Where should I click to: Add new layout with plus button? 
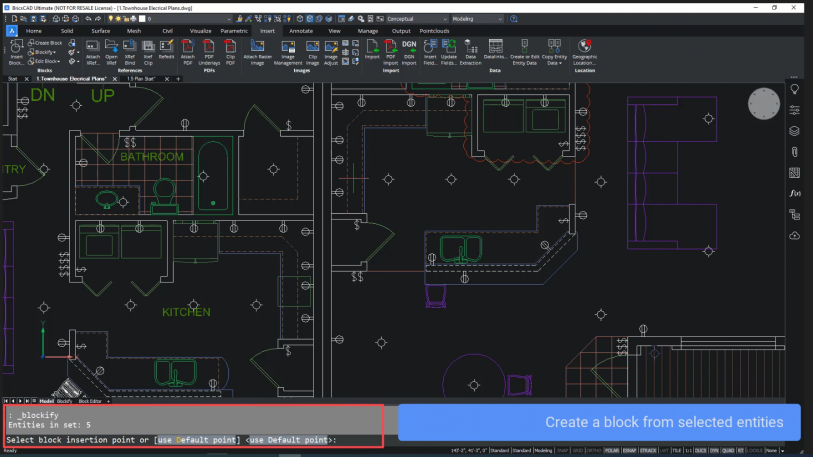pyautogui.click(x=108, y=401)
